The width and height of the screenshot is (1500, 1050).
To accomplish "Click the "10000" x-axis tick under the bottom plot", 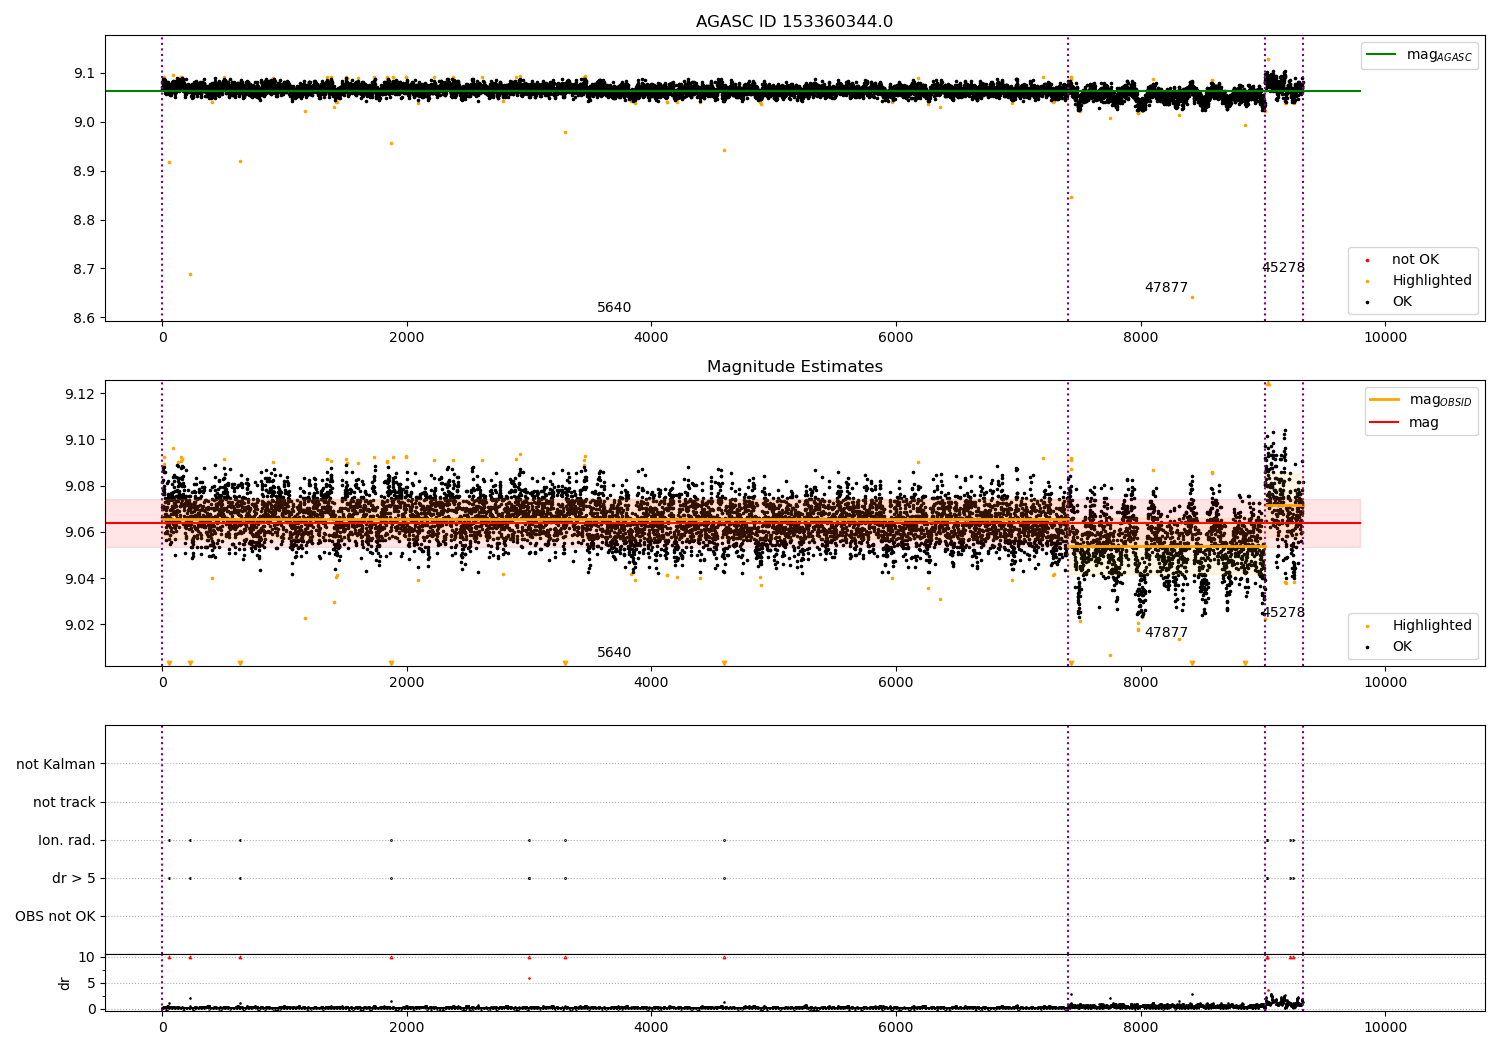I will 1385,1028.
